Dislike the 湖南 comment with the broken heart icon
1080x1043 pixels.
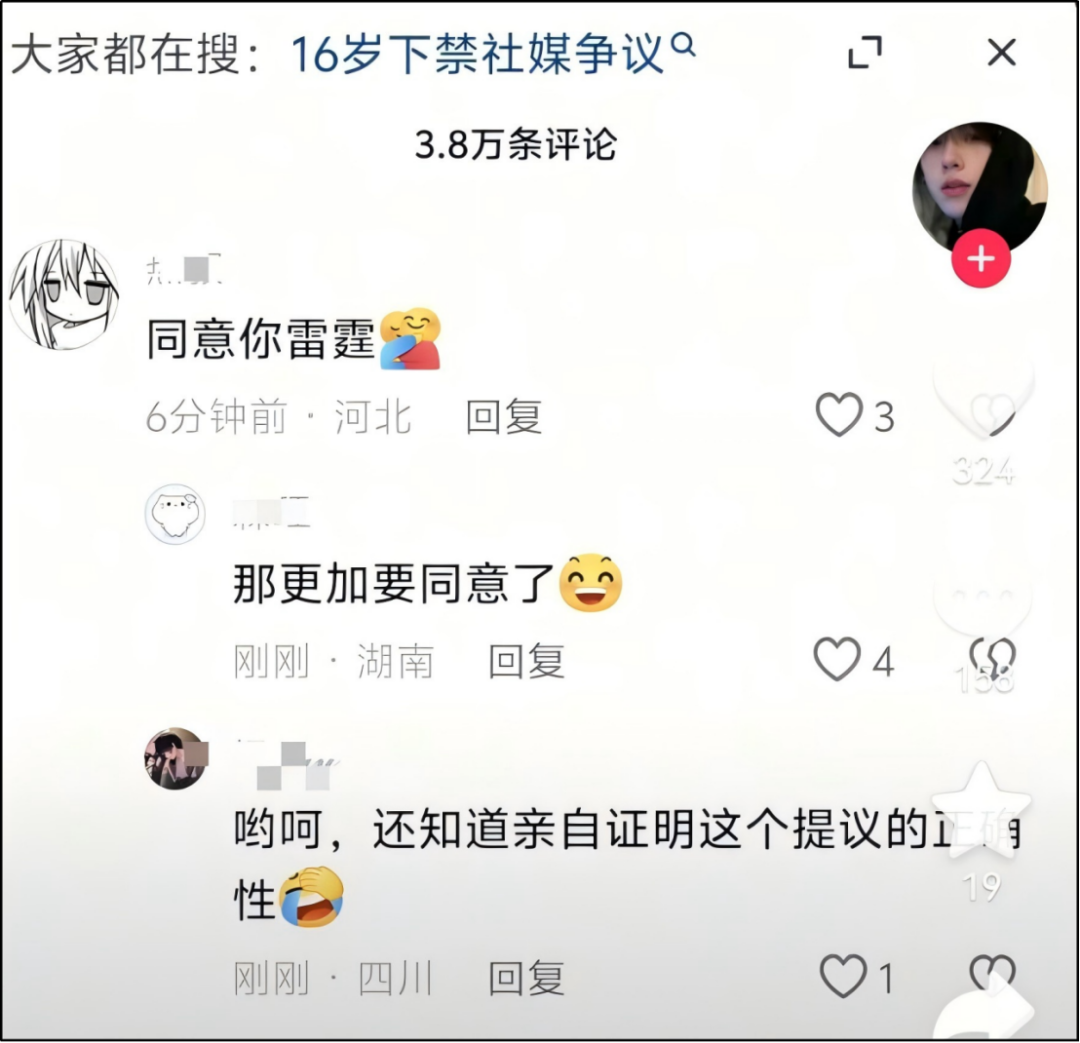pyautogui.click(x=993, y=656)
